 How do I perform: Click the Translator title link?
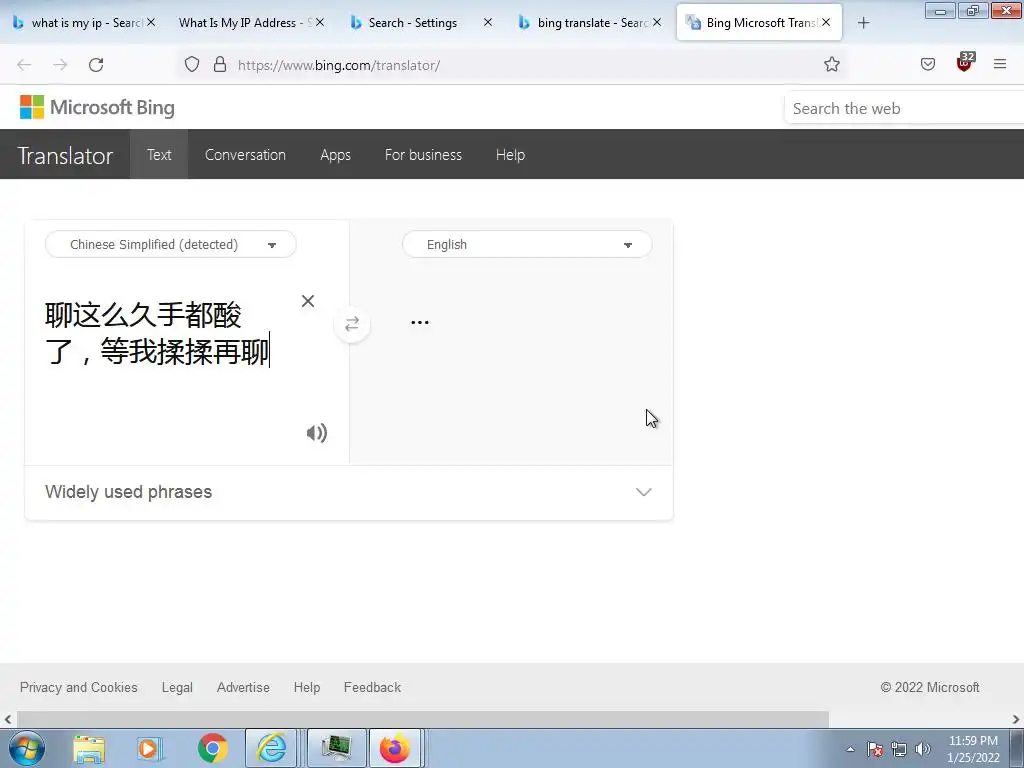[x=65, y=155]
